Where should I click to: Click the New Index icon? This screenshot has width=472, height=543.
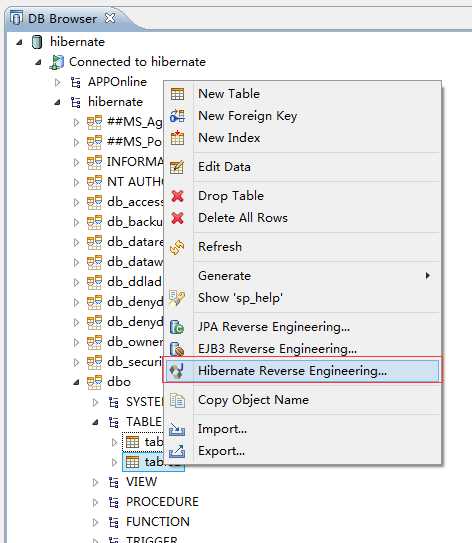click(x=177, y=138)
